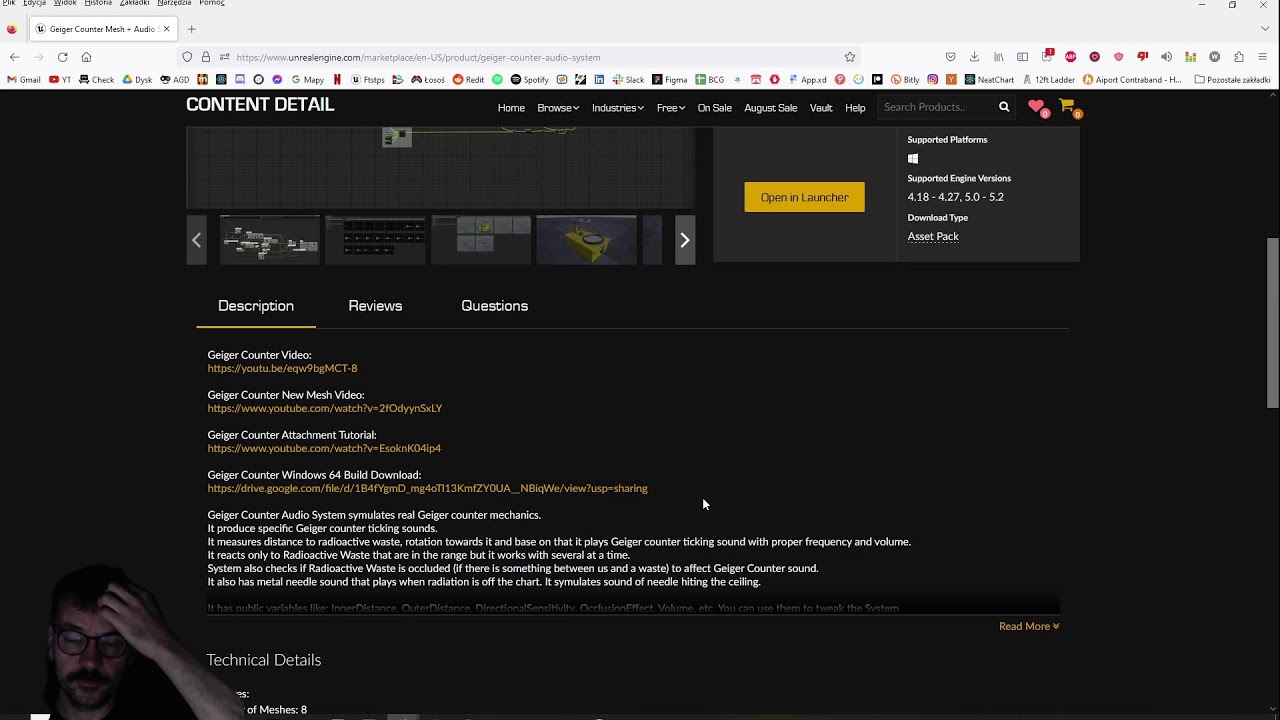1280x720 pixels.
Task: Open the Spotify bookmark
Action: (530, 80)
